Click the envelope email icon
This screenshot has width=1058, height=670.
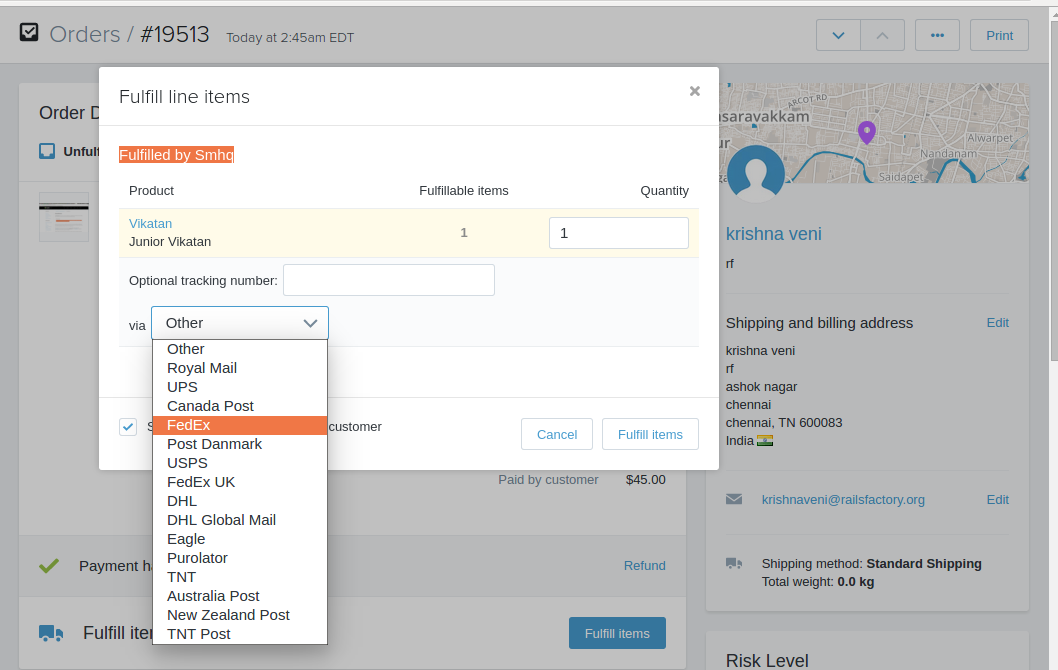[x=734, y=499]
